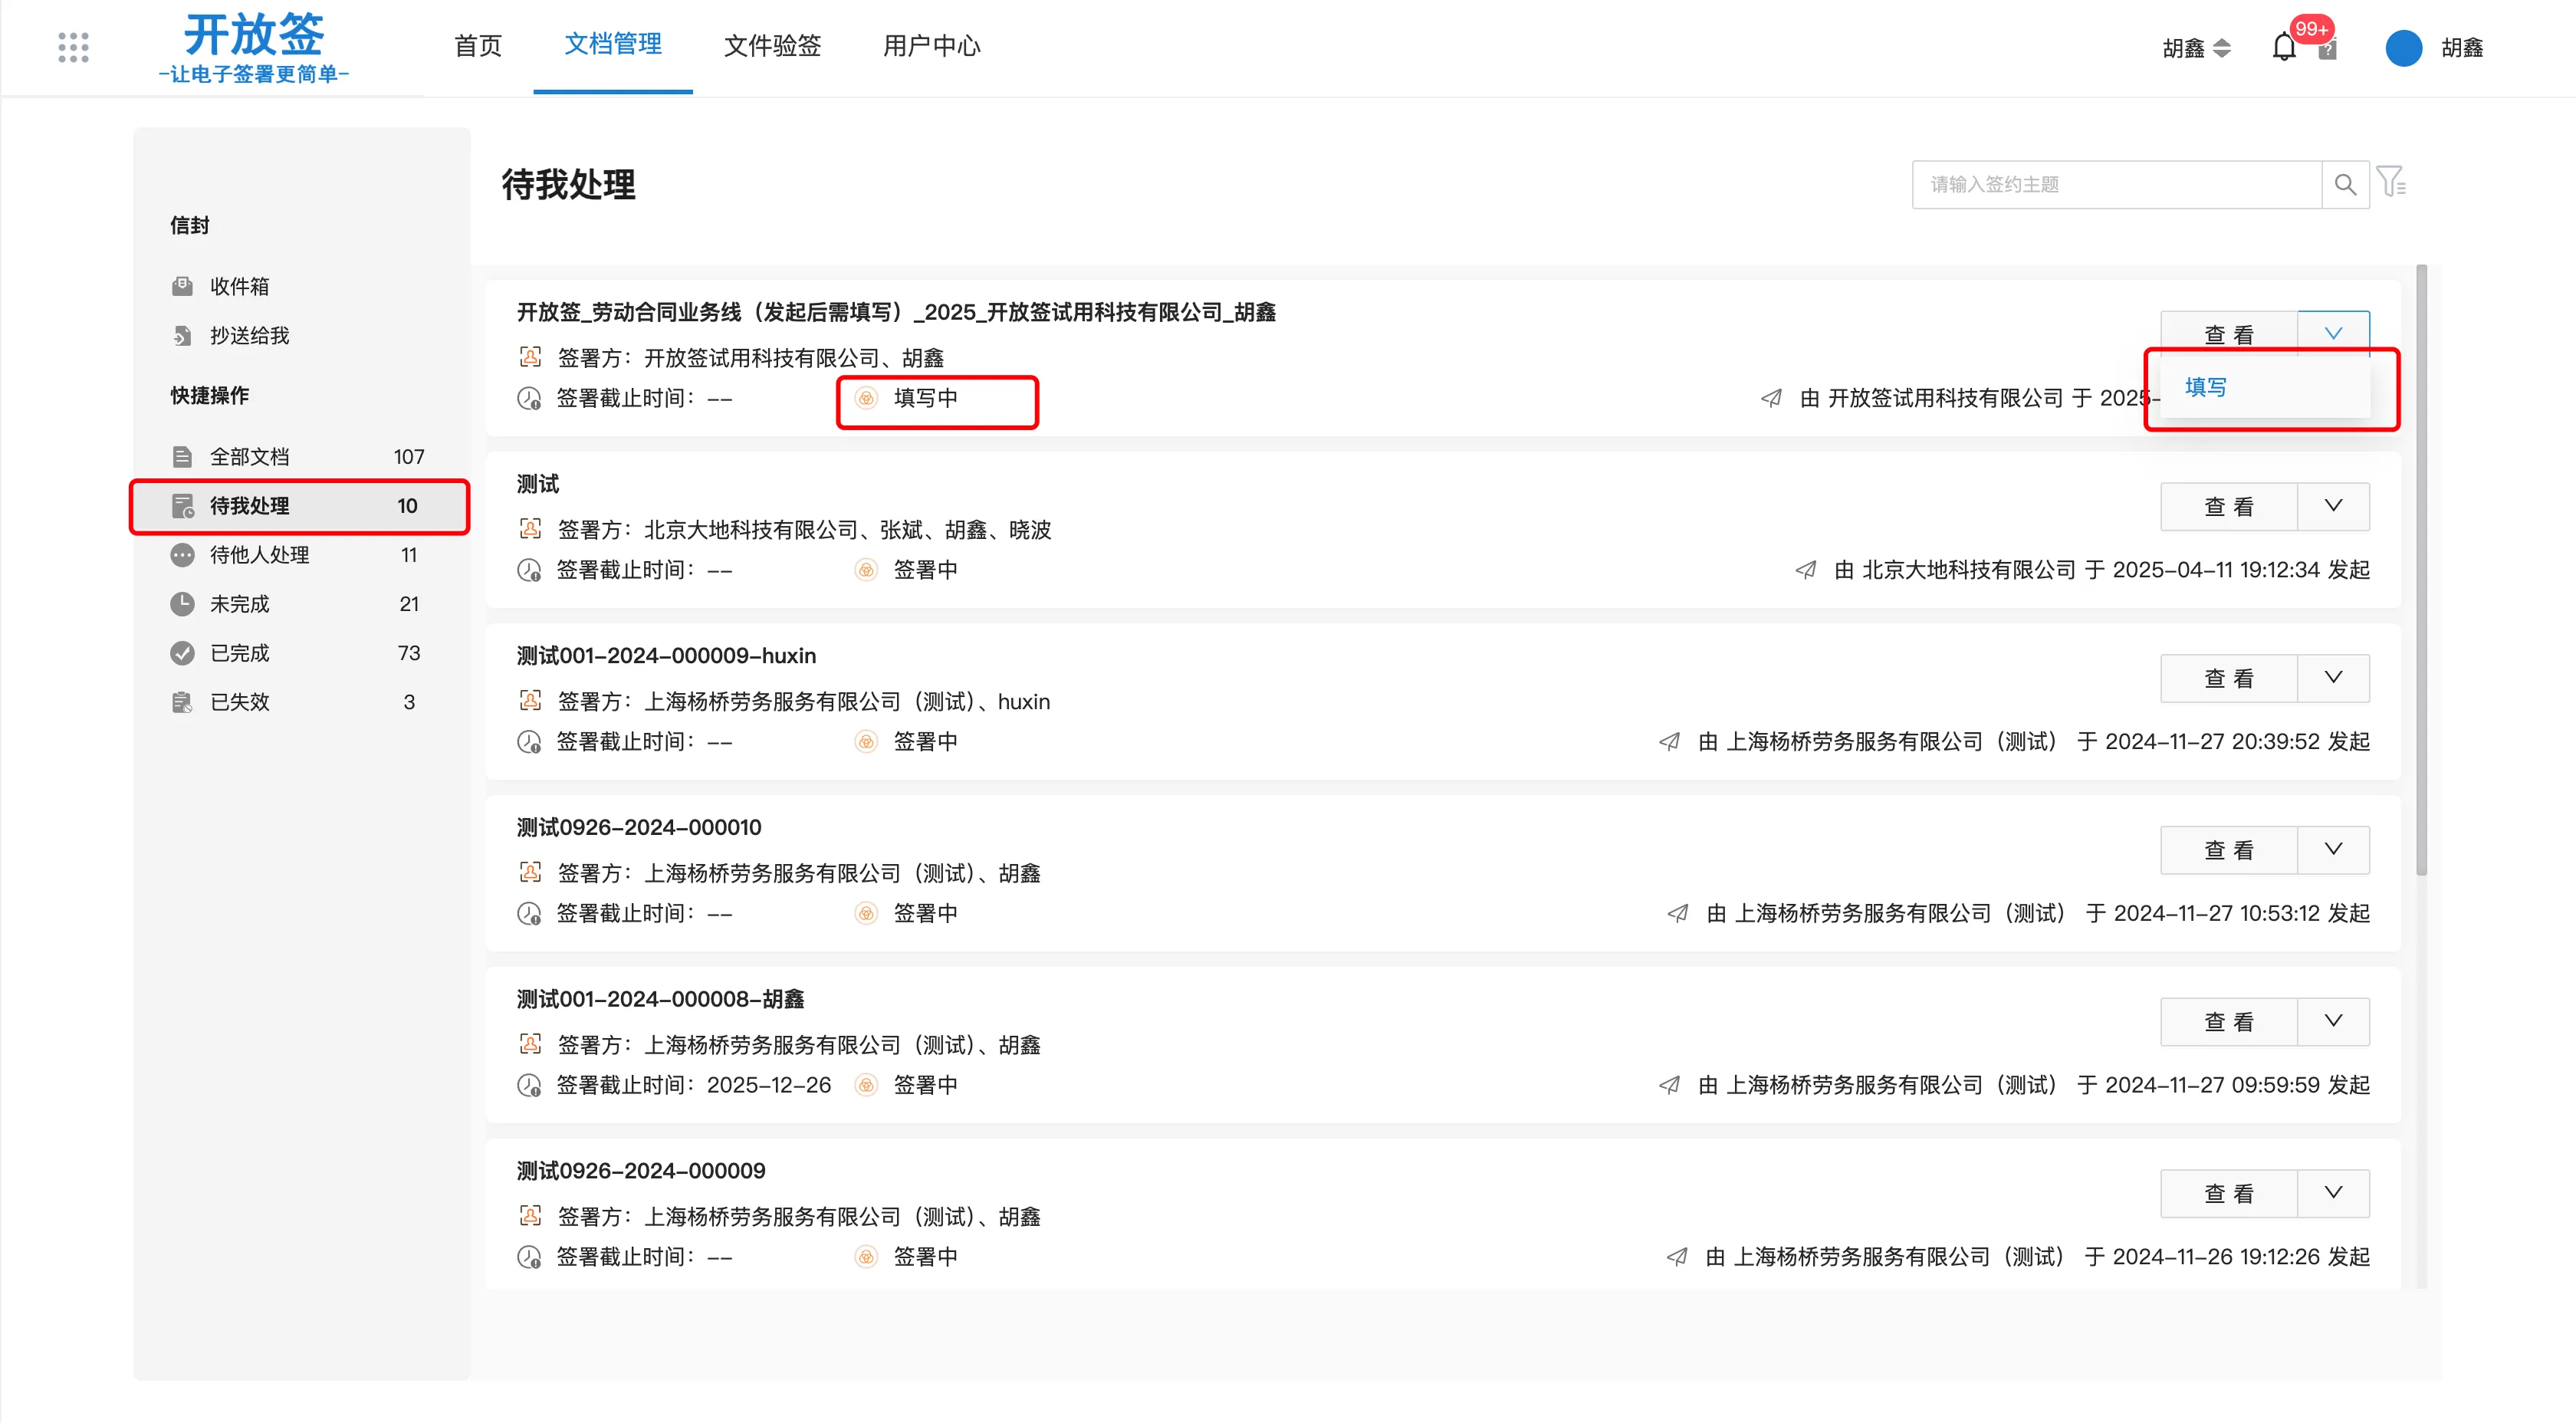Click send icon in 开放签_劳动合同 row

[x=1771, y=398]
